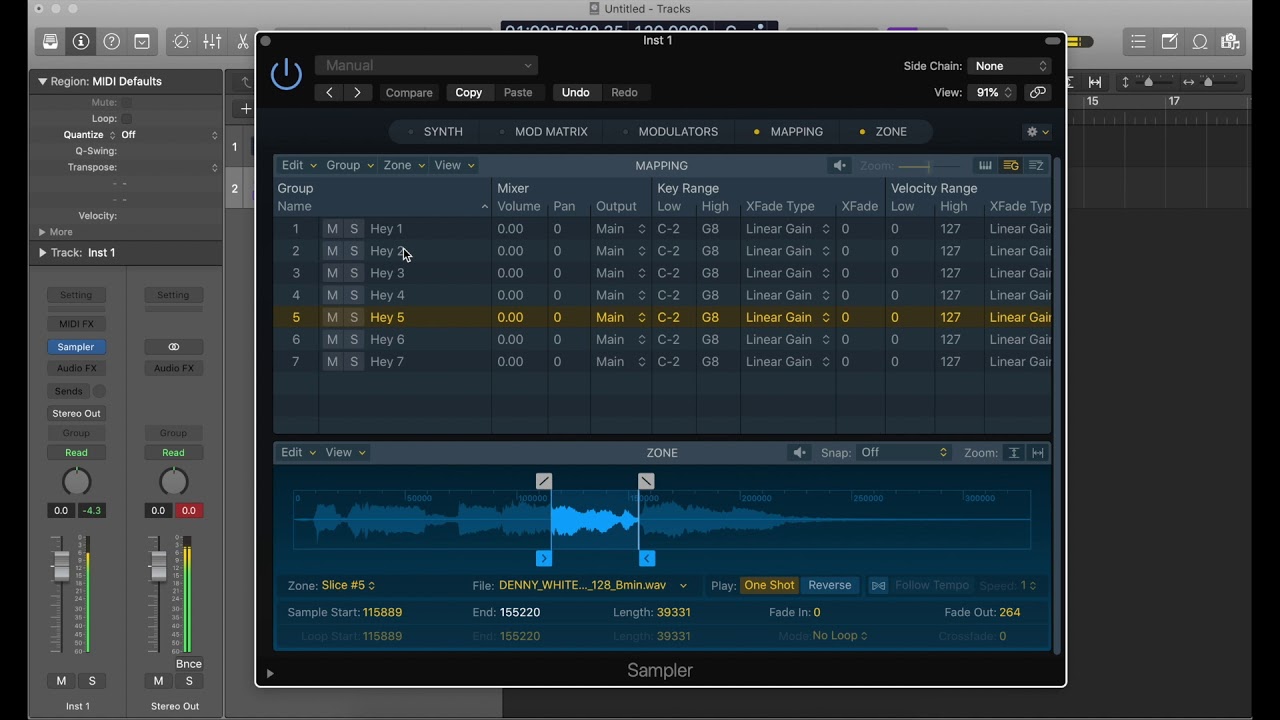Click the Zone zoom vertical fit icon

coord(1013,453)
